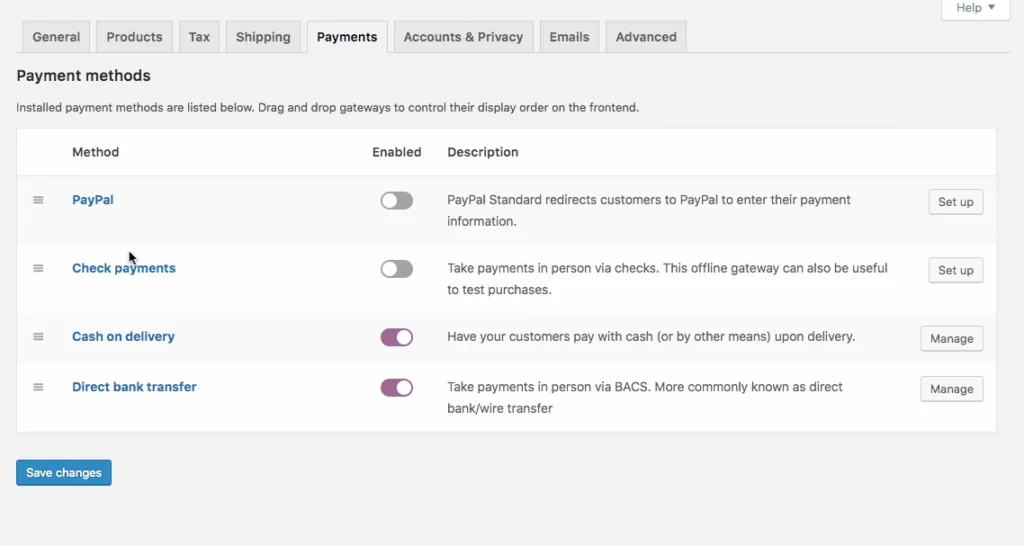Open the Emails tab

pyautogui.click(x=569, y=37)
